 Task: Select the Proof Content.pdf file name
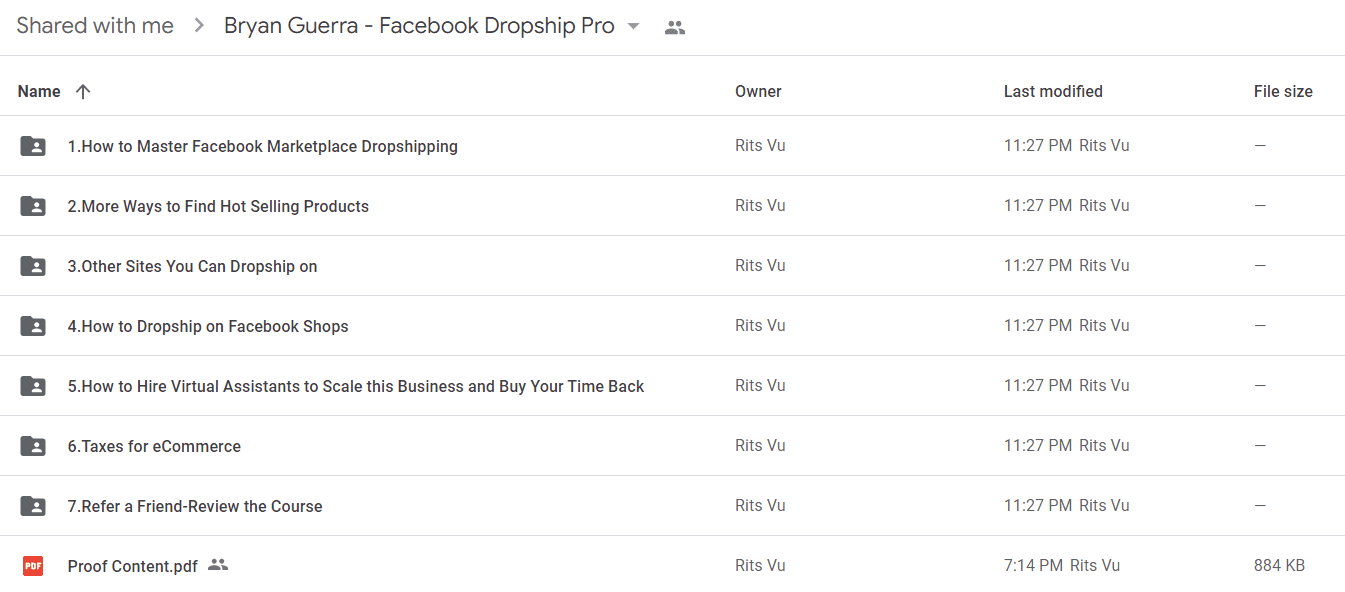(132, 566)
